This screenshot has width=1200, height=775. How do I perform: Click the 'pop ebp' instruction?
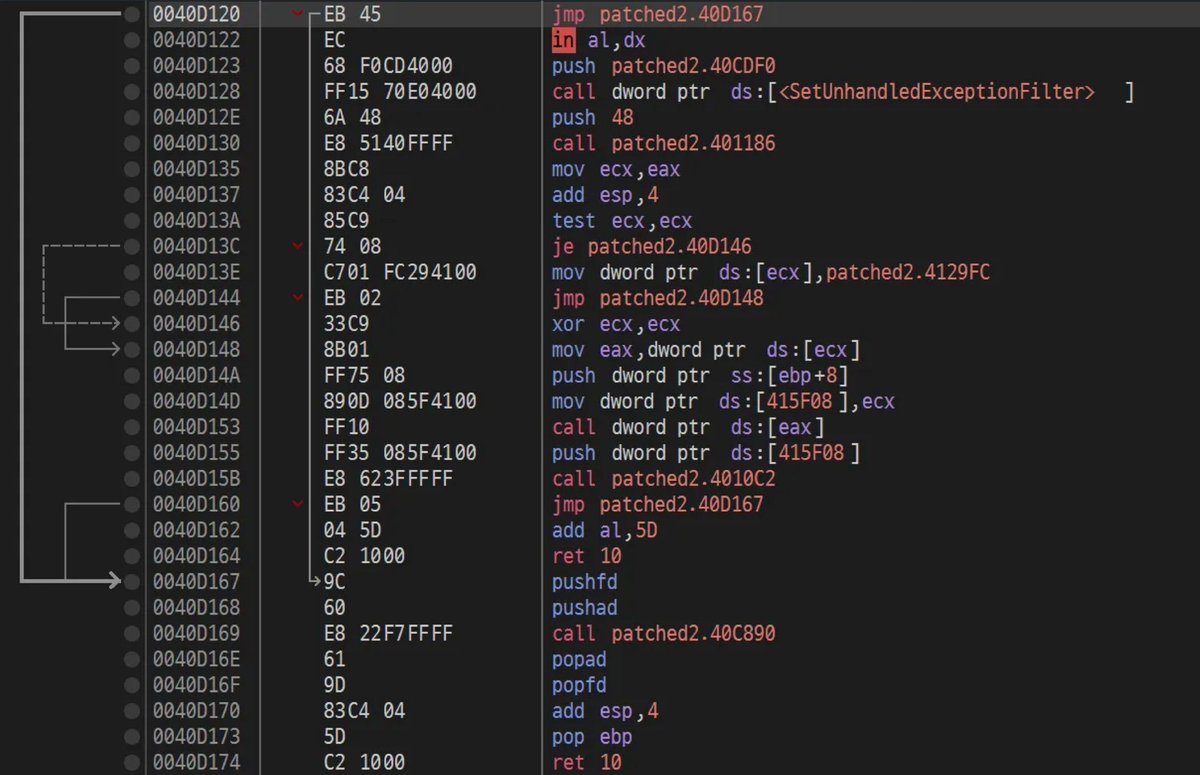591,737
